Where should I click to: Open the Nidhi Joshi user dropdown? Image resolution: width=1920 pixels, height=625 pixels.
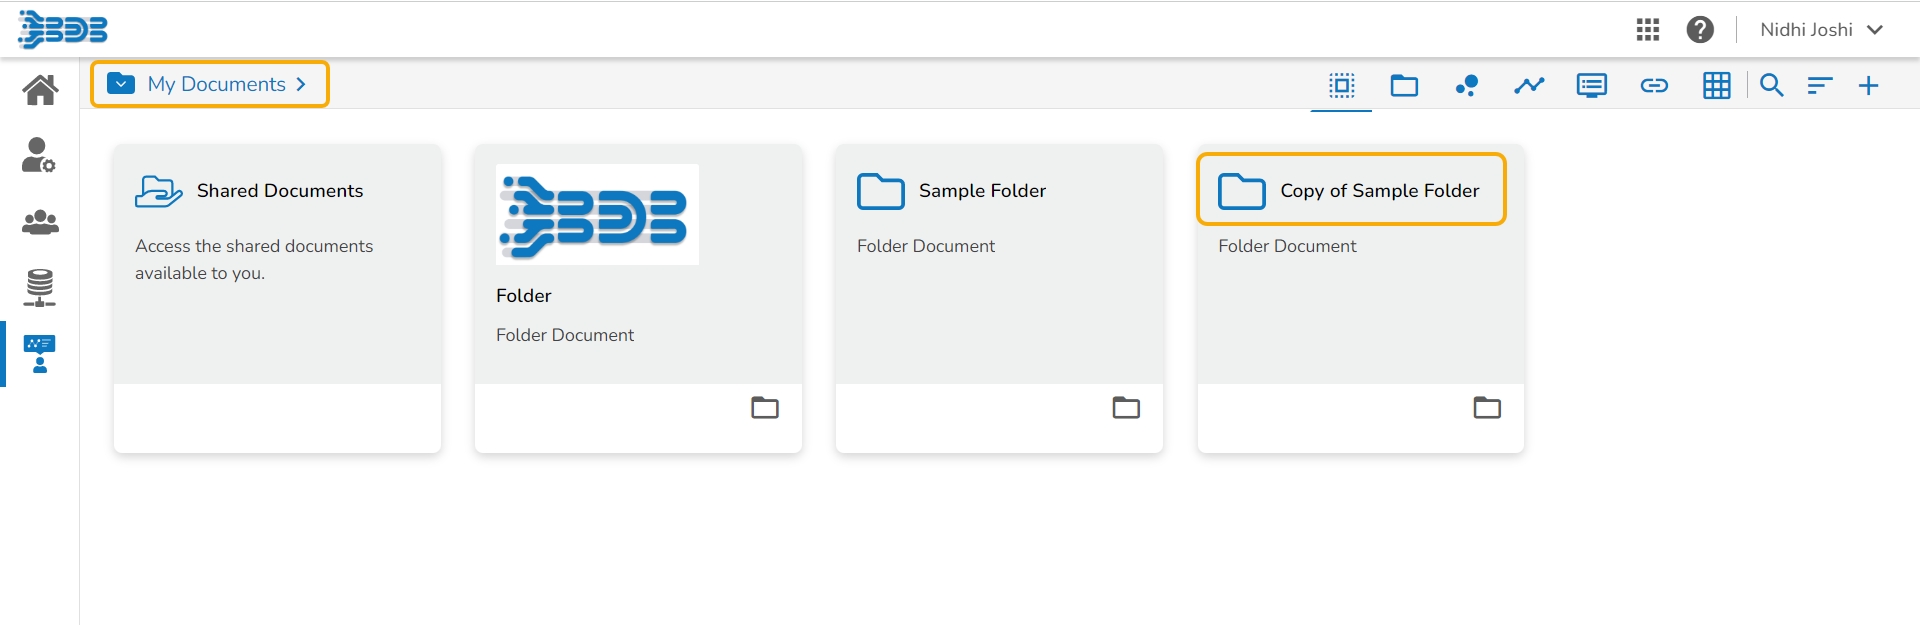coord(1821,30)
